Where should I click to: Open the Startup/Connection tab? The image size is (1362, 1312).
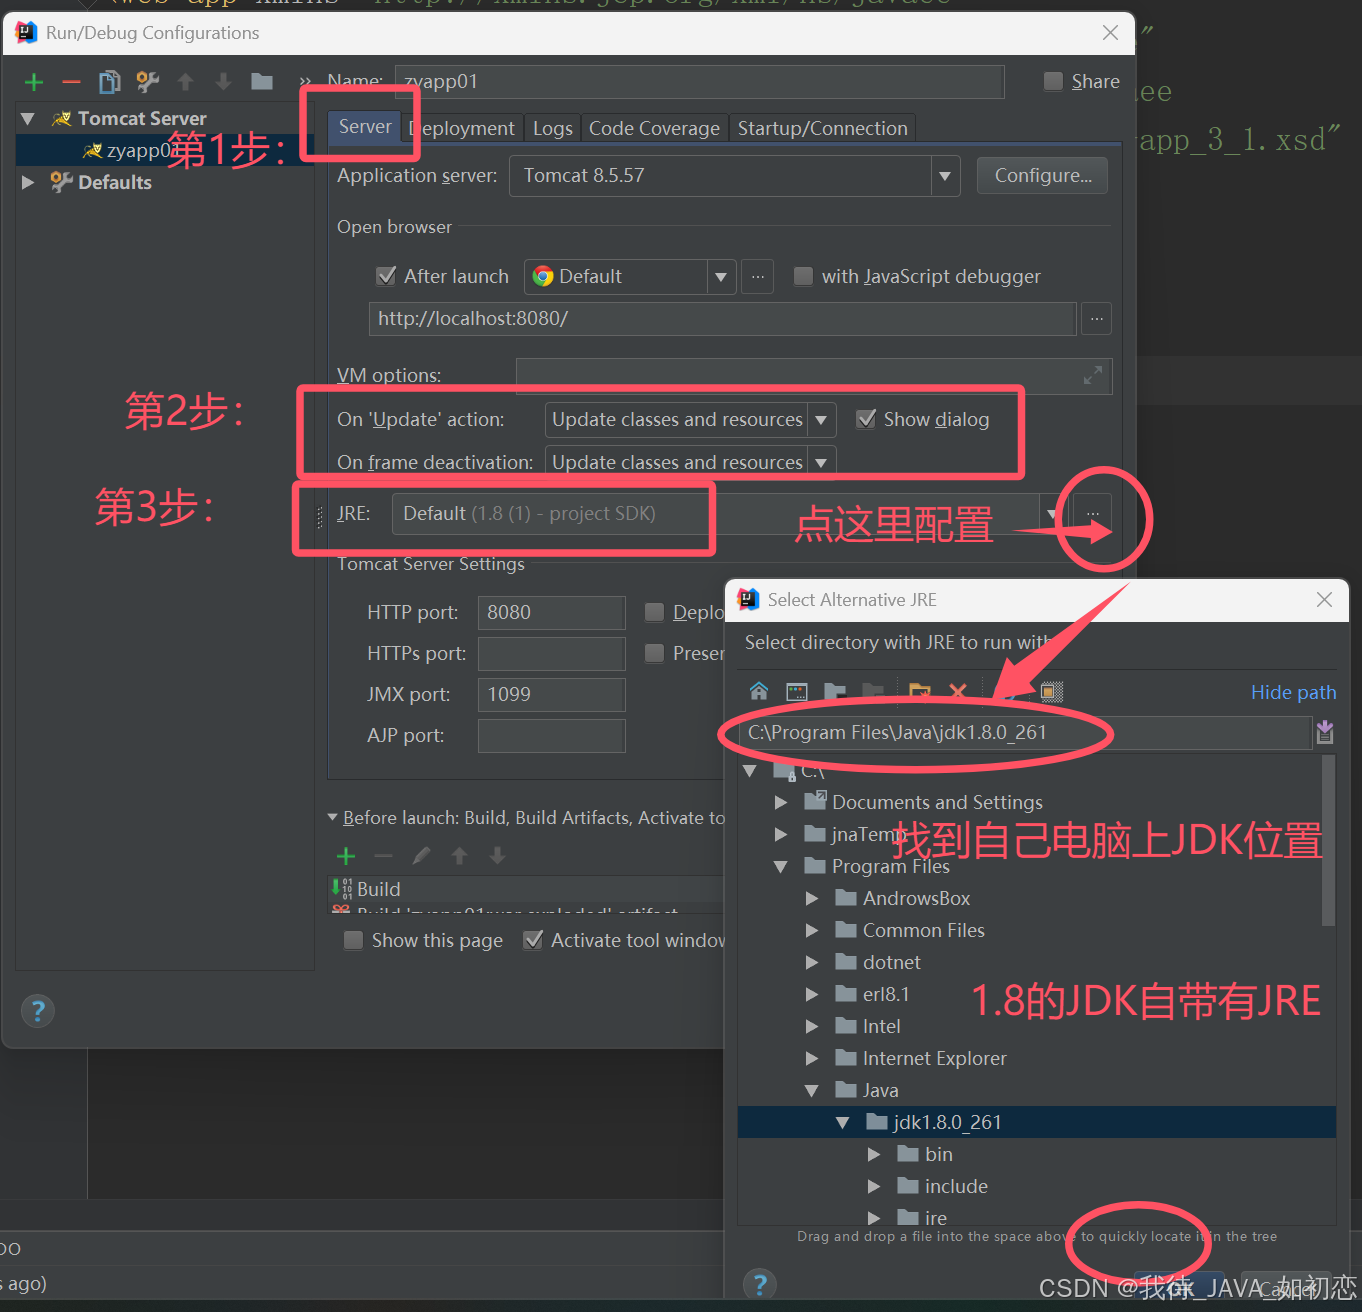point(822,128)
